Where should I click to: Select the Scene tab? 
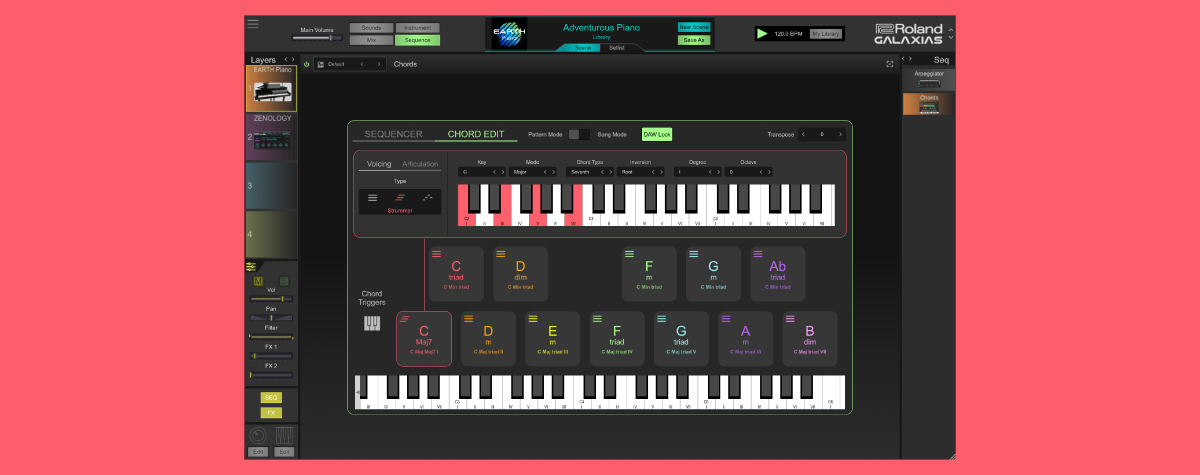coord(582,47)
